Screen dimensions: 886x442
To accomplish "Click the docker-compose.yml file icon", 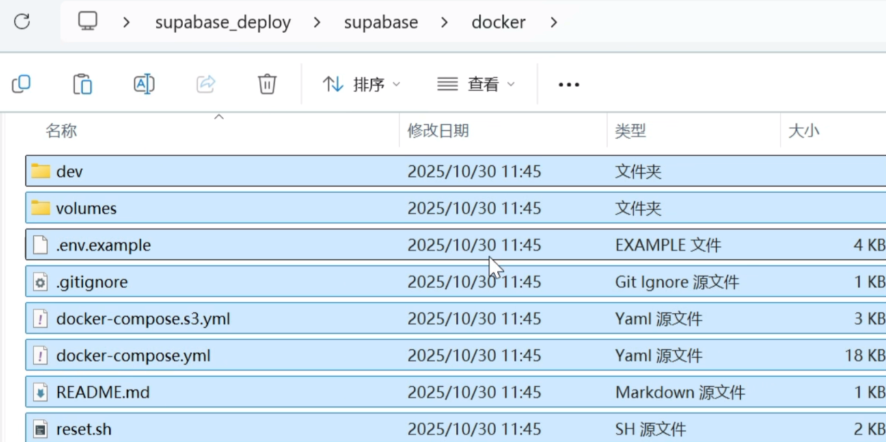I will pyautogui.click(x=40, y=356).
